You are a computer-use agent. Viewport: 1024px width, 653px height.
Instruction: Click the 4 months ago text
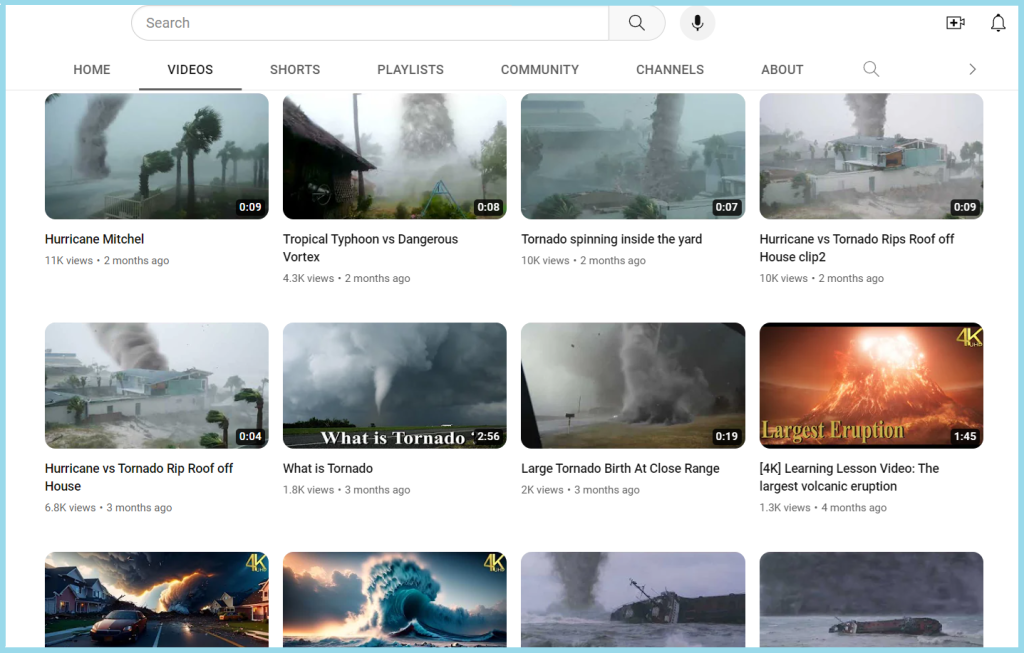coord(854,507)
